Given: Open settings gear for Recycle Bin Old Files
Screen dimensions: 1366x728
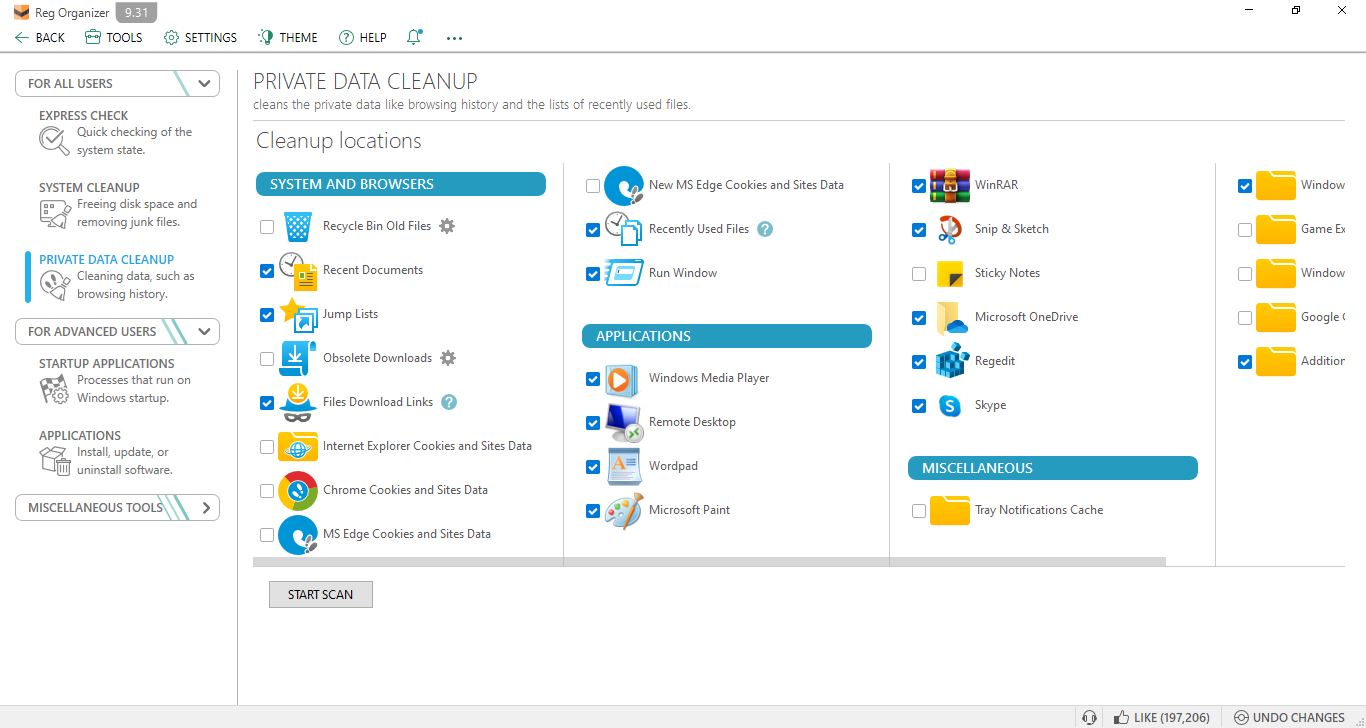Looking at the screenshot, I should pyautogui.click(x=447, y=226).
